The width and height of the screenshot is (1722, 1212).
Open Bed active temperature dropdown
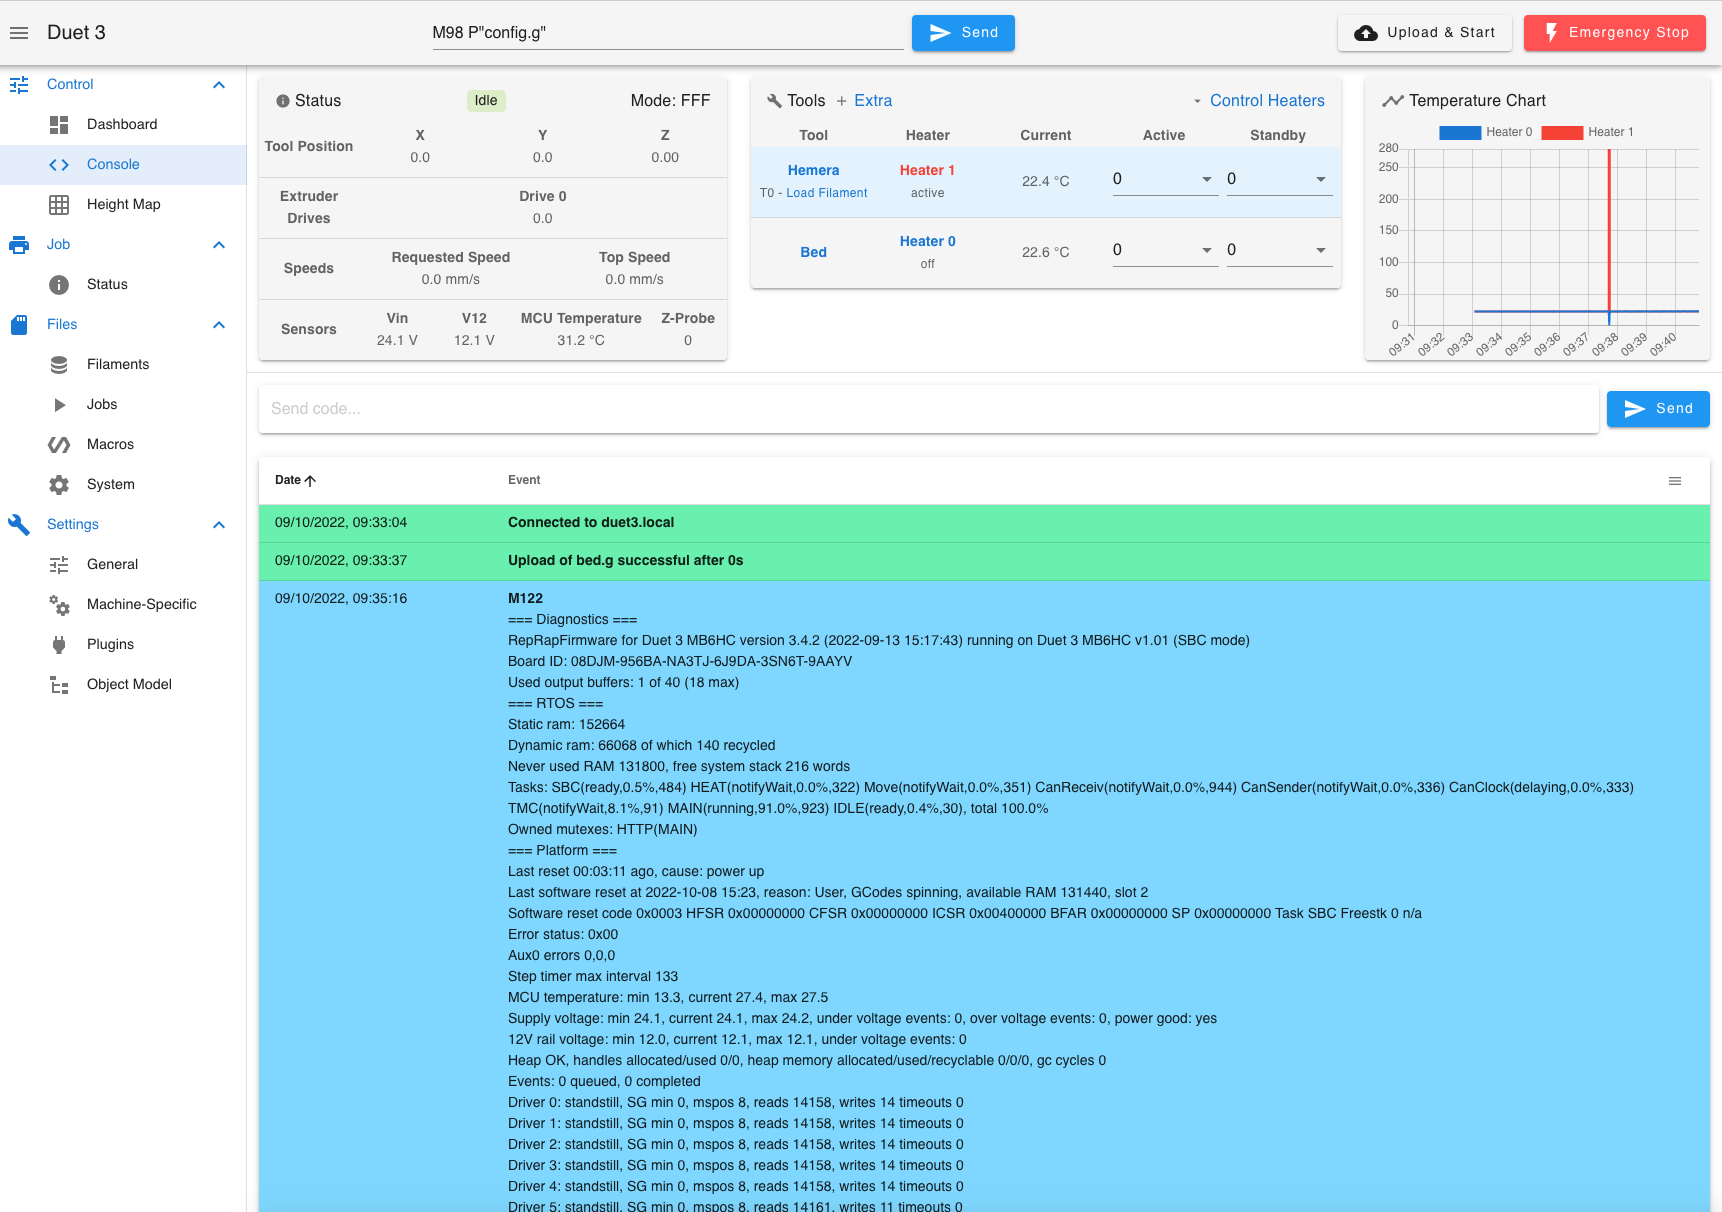click(x=1207, y=250)
